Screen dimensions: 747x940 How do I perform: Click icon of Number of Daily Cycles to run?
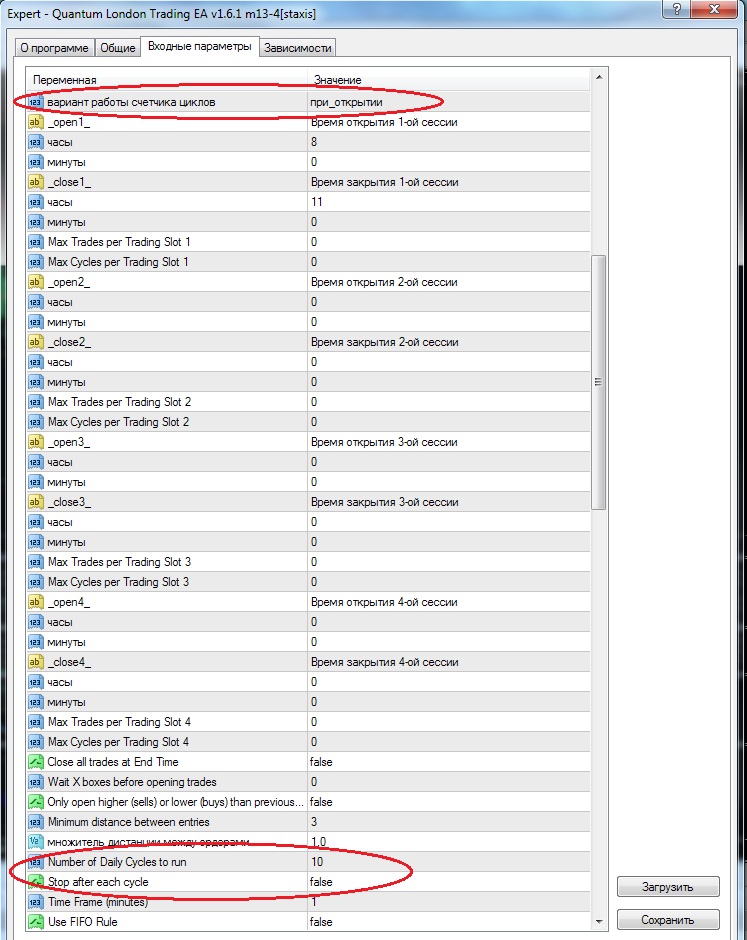(36, 862)
